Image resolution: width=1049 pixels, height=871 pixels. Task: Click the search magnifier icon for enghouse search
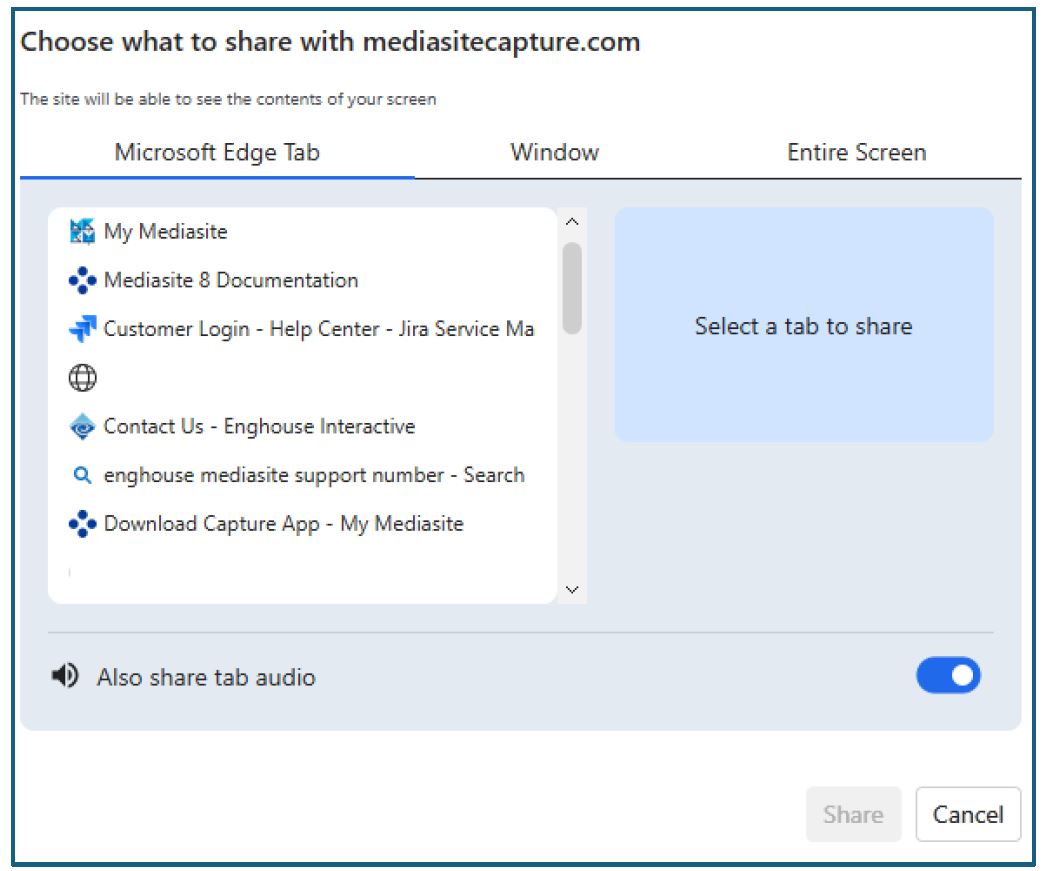[x=82, y=476]
